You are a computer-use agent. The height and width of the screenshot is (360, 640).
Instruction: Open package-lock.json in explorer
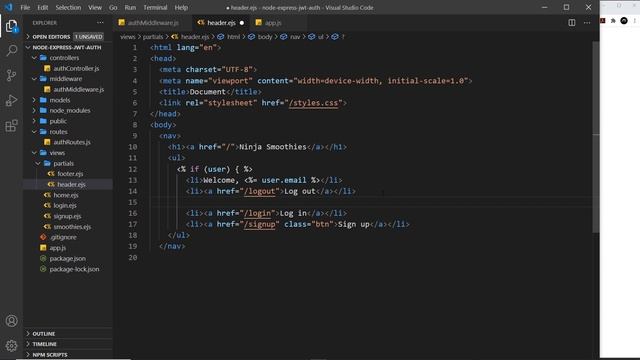(74, 269)
